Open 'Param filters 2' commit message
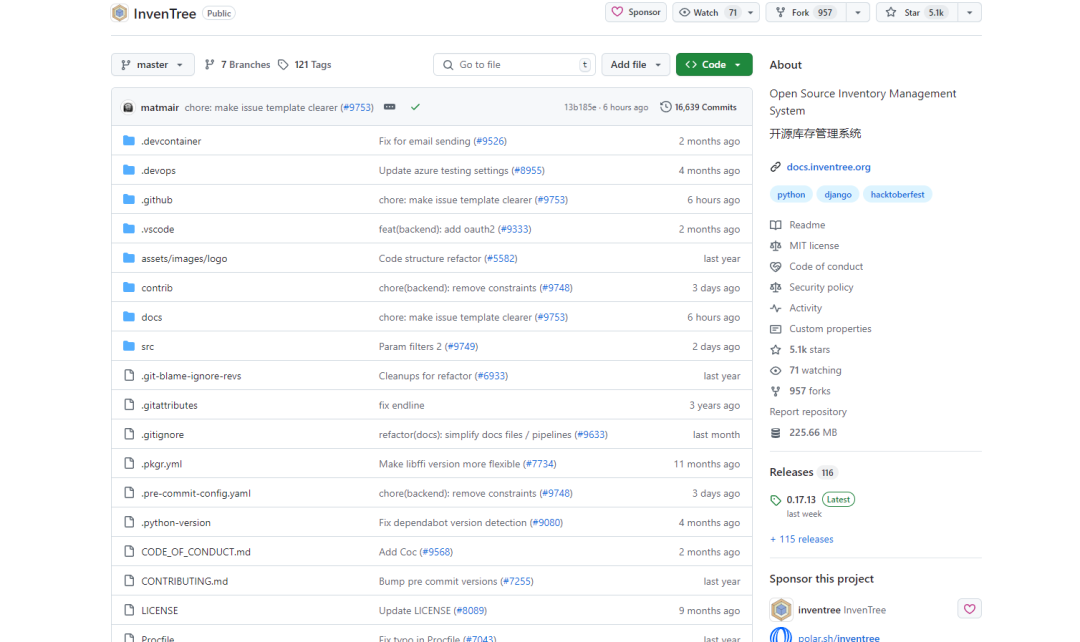The image size is (1080, 642). (x=410, y=346)
